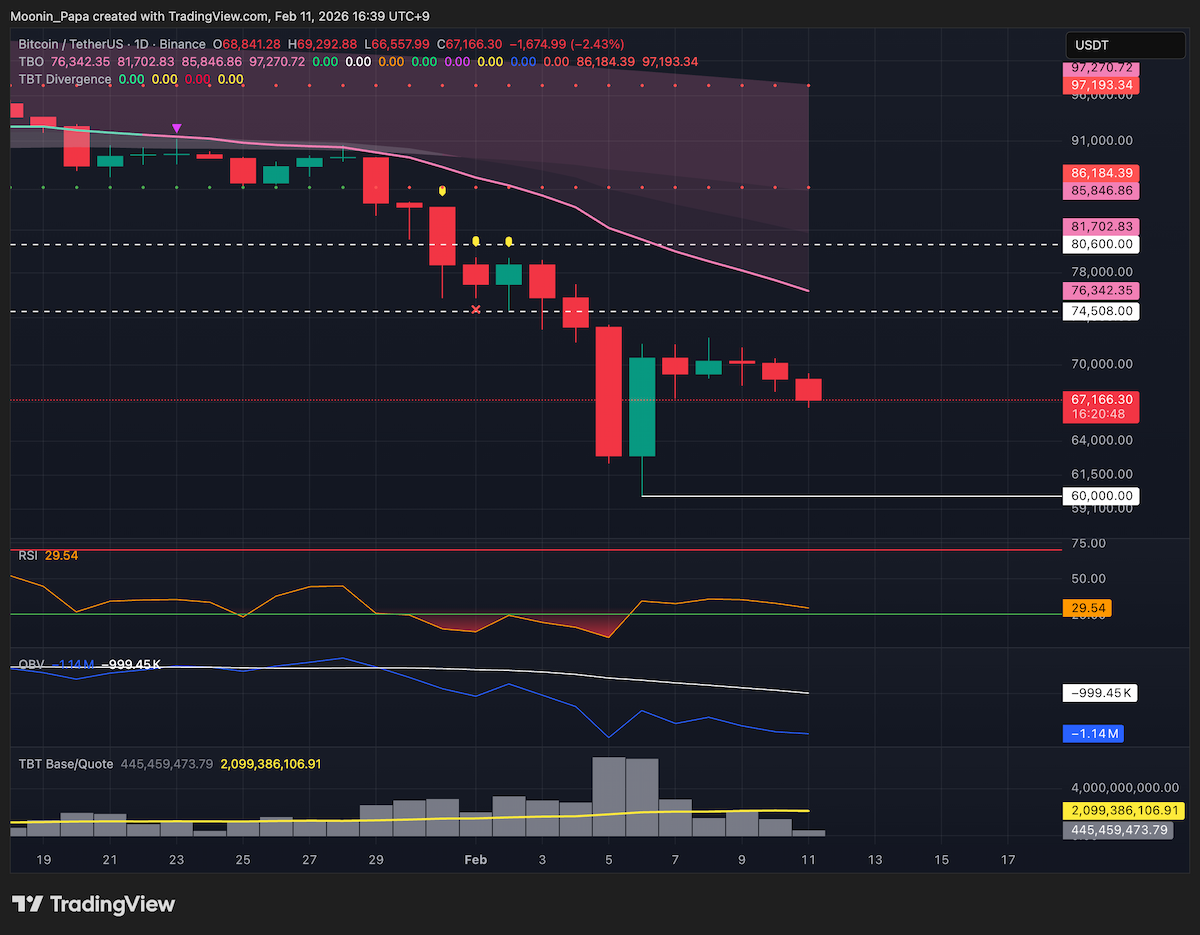The width and height of the screenshot is (1200, 935).
Task: Click the 67,166.30 current price label
Action: tap(1102, 398)
